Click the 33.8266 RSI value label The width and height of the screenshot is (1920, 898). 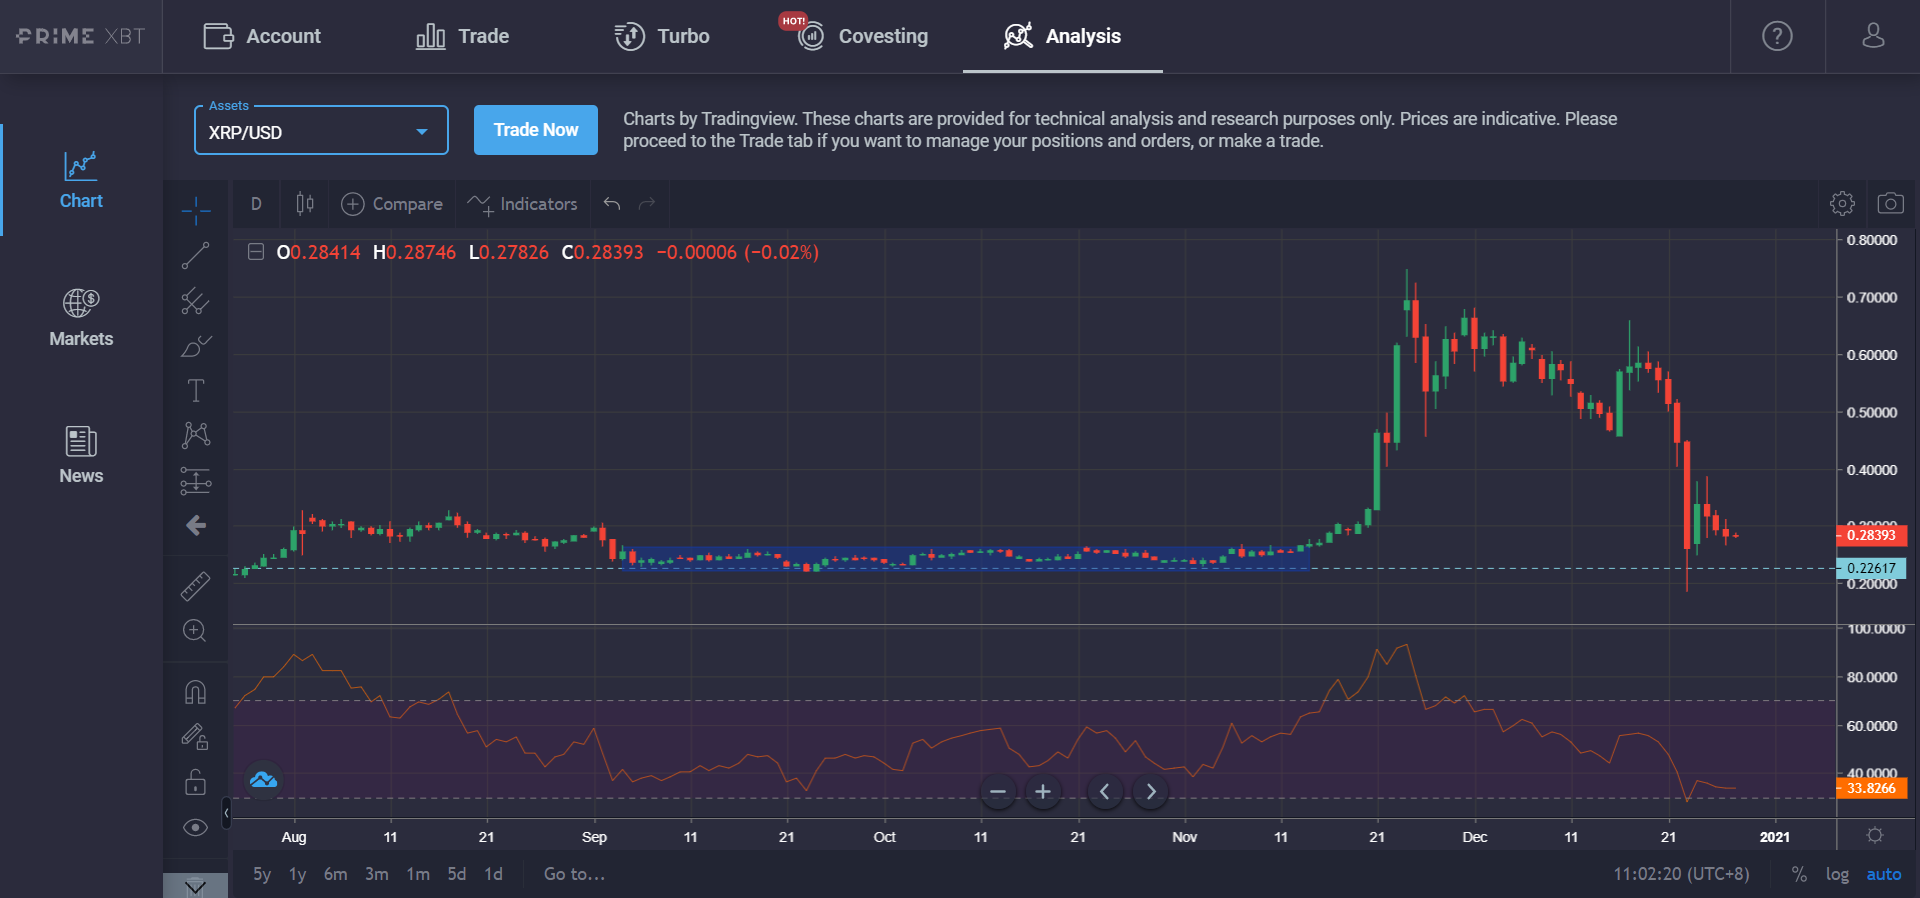click(x=1872, y=788)
